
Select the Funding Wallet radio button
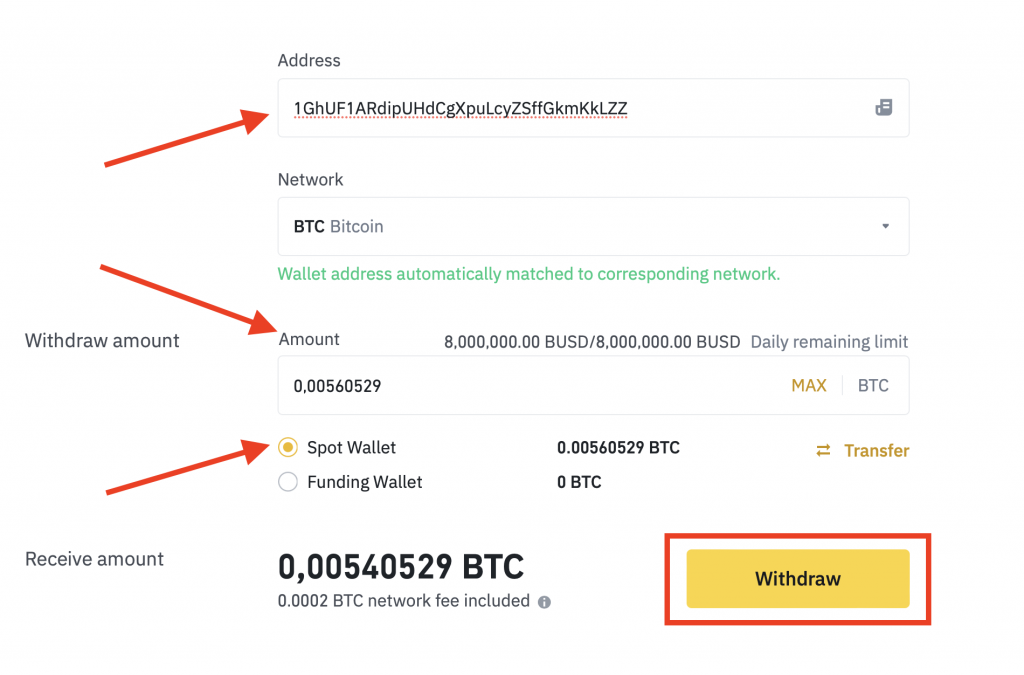[x=288, y=482]
